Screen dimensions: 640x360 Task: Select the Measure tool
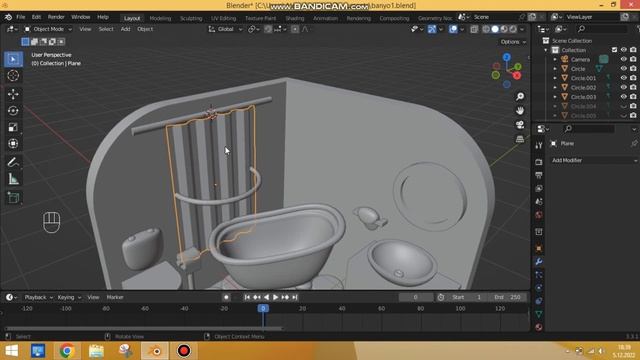tap(13, 179)
